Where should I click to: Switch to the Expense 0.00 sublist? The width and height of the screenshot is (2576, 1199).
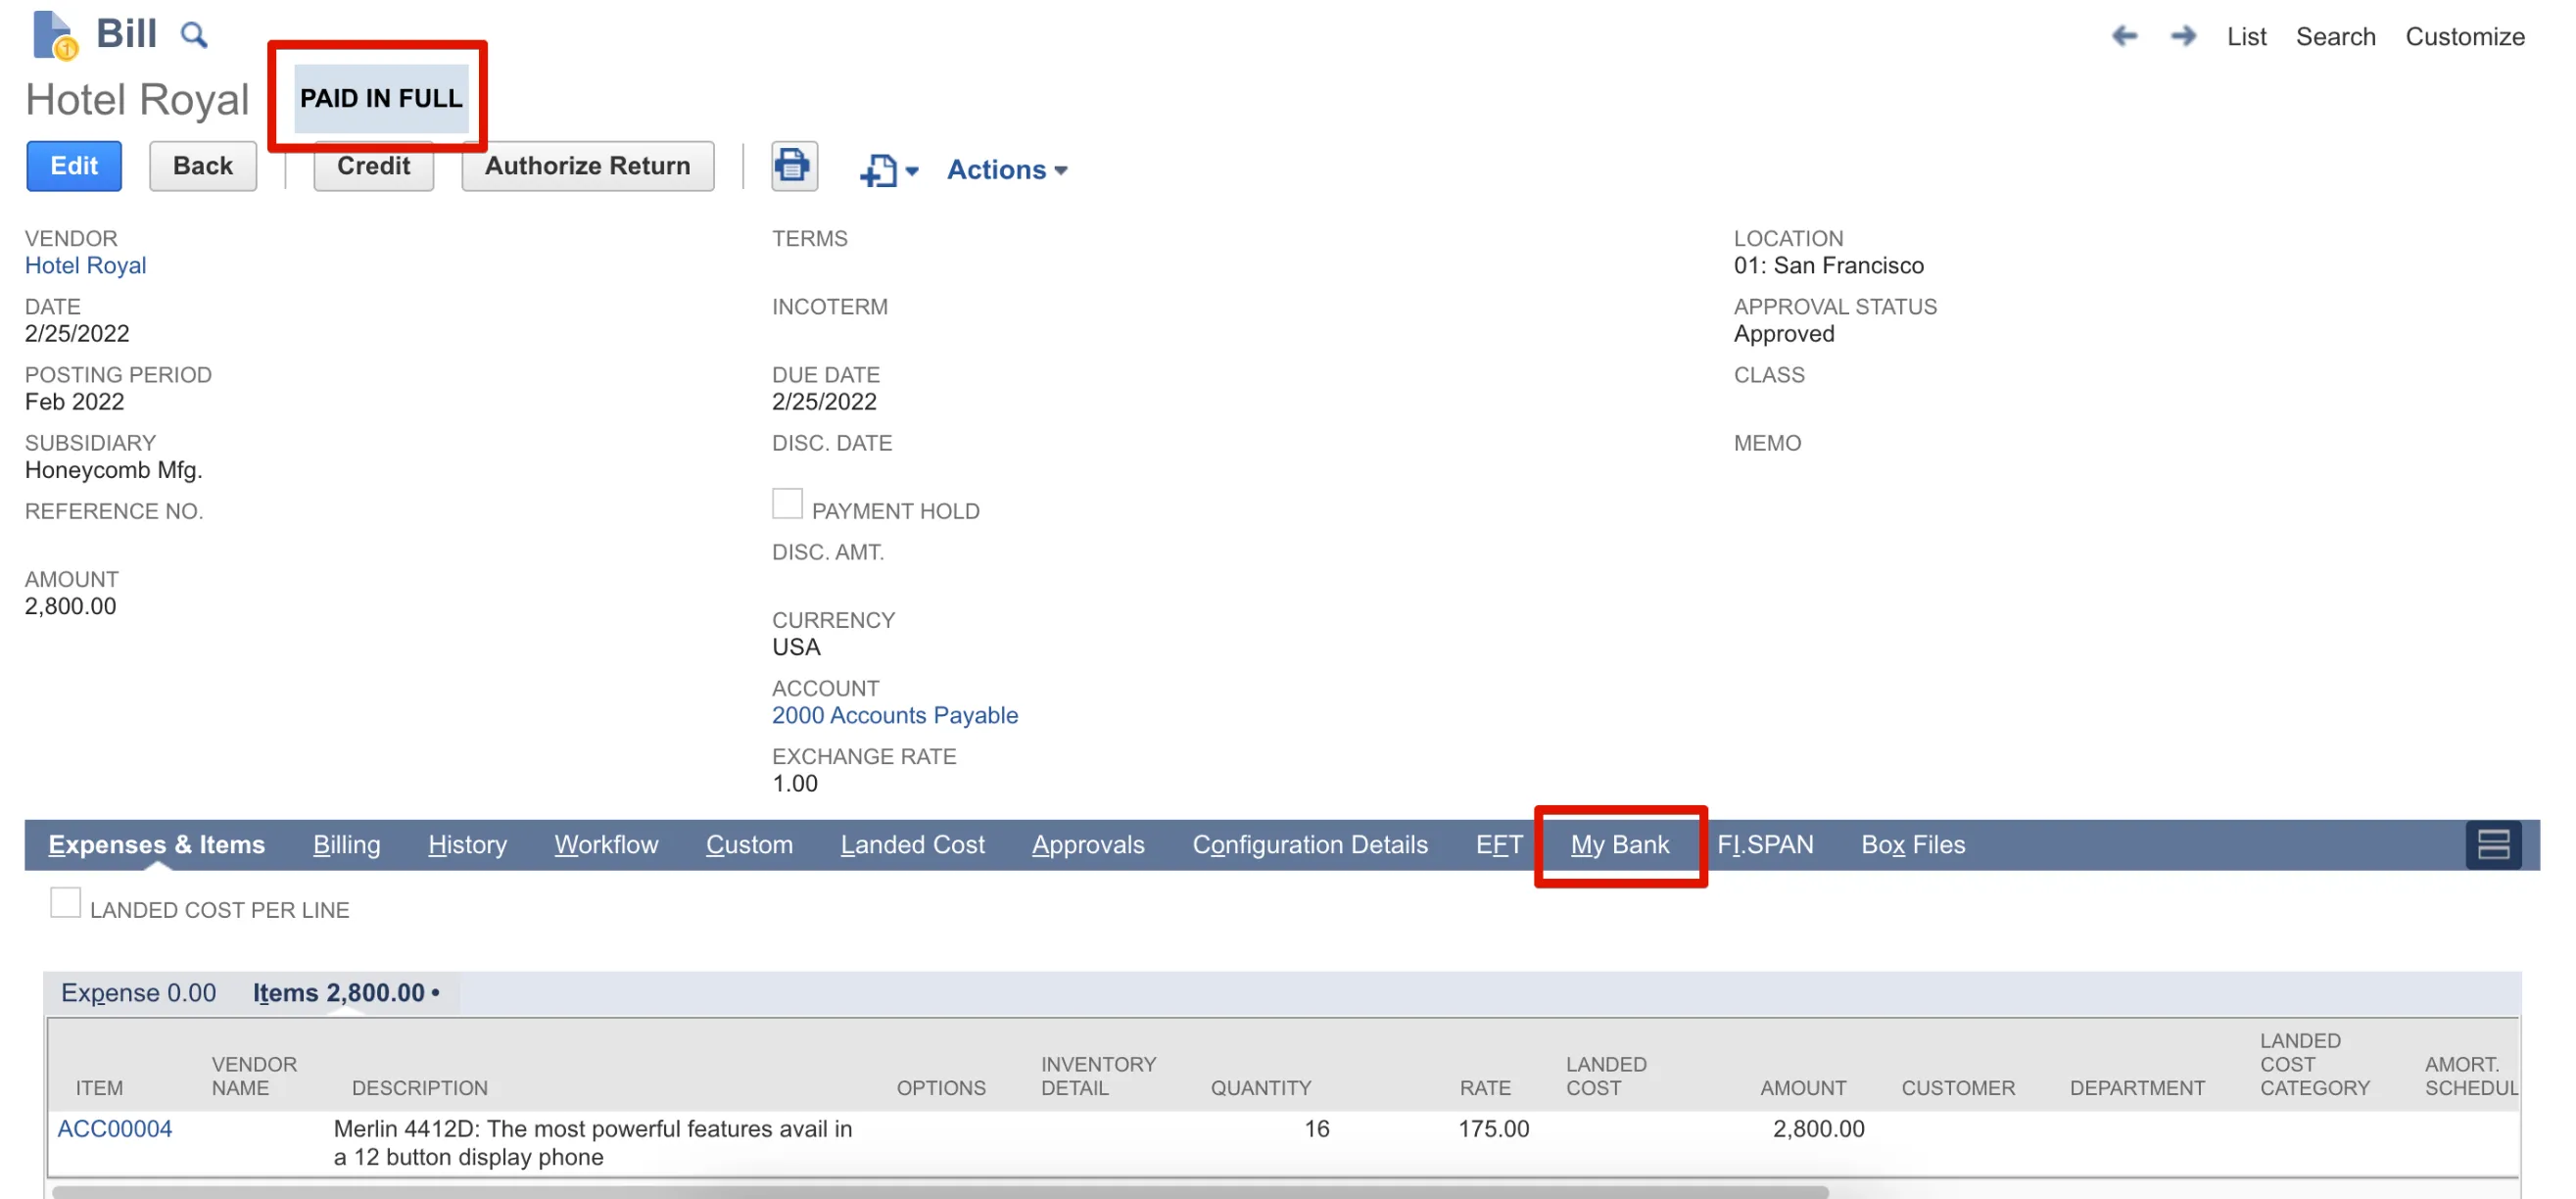click(x=138, y=993)
